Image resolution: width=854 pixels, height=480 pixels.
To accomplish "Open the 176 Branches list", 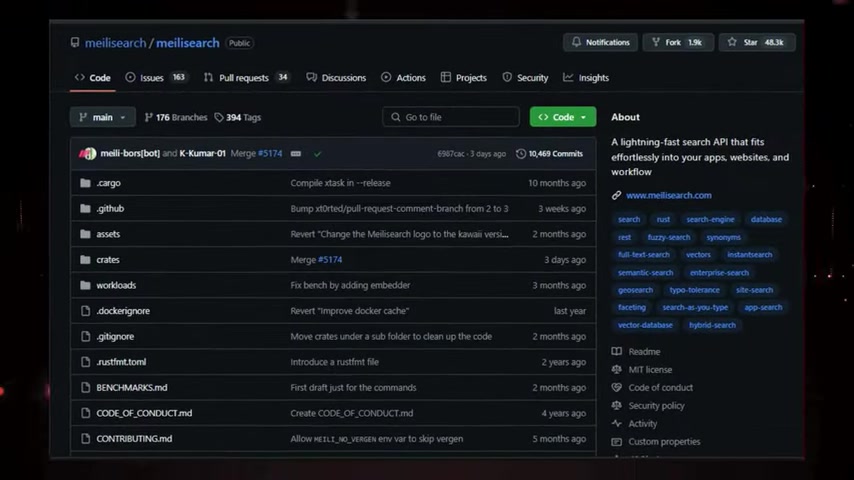I will (175, 117).
